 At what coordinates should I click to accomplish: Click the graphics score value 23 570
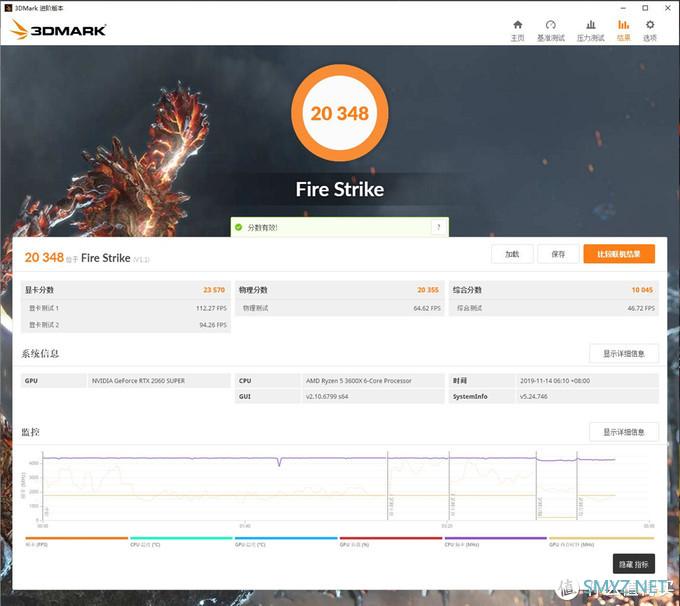(214, 290)
